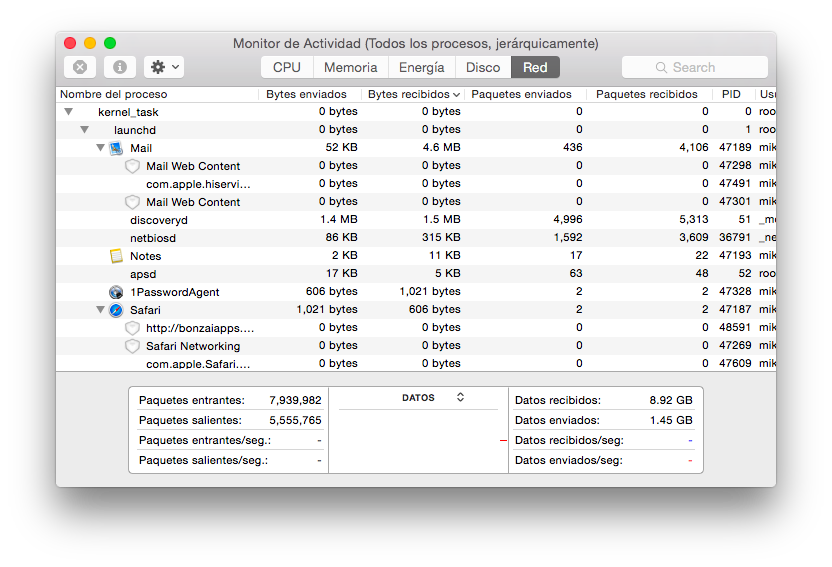Click the 7,939,982 Paquetes entrantes value
Screen dimensions: 832x567
coord(296,400)
